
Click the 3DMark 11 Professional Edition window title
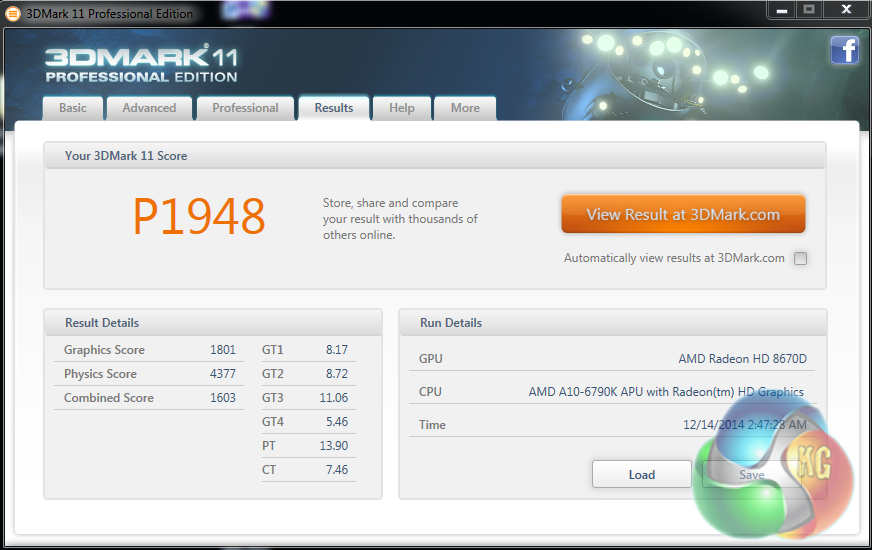click(x=110, y=13)
